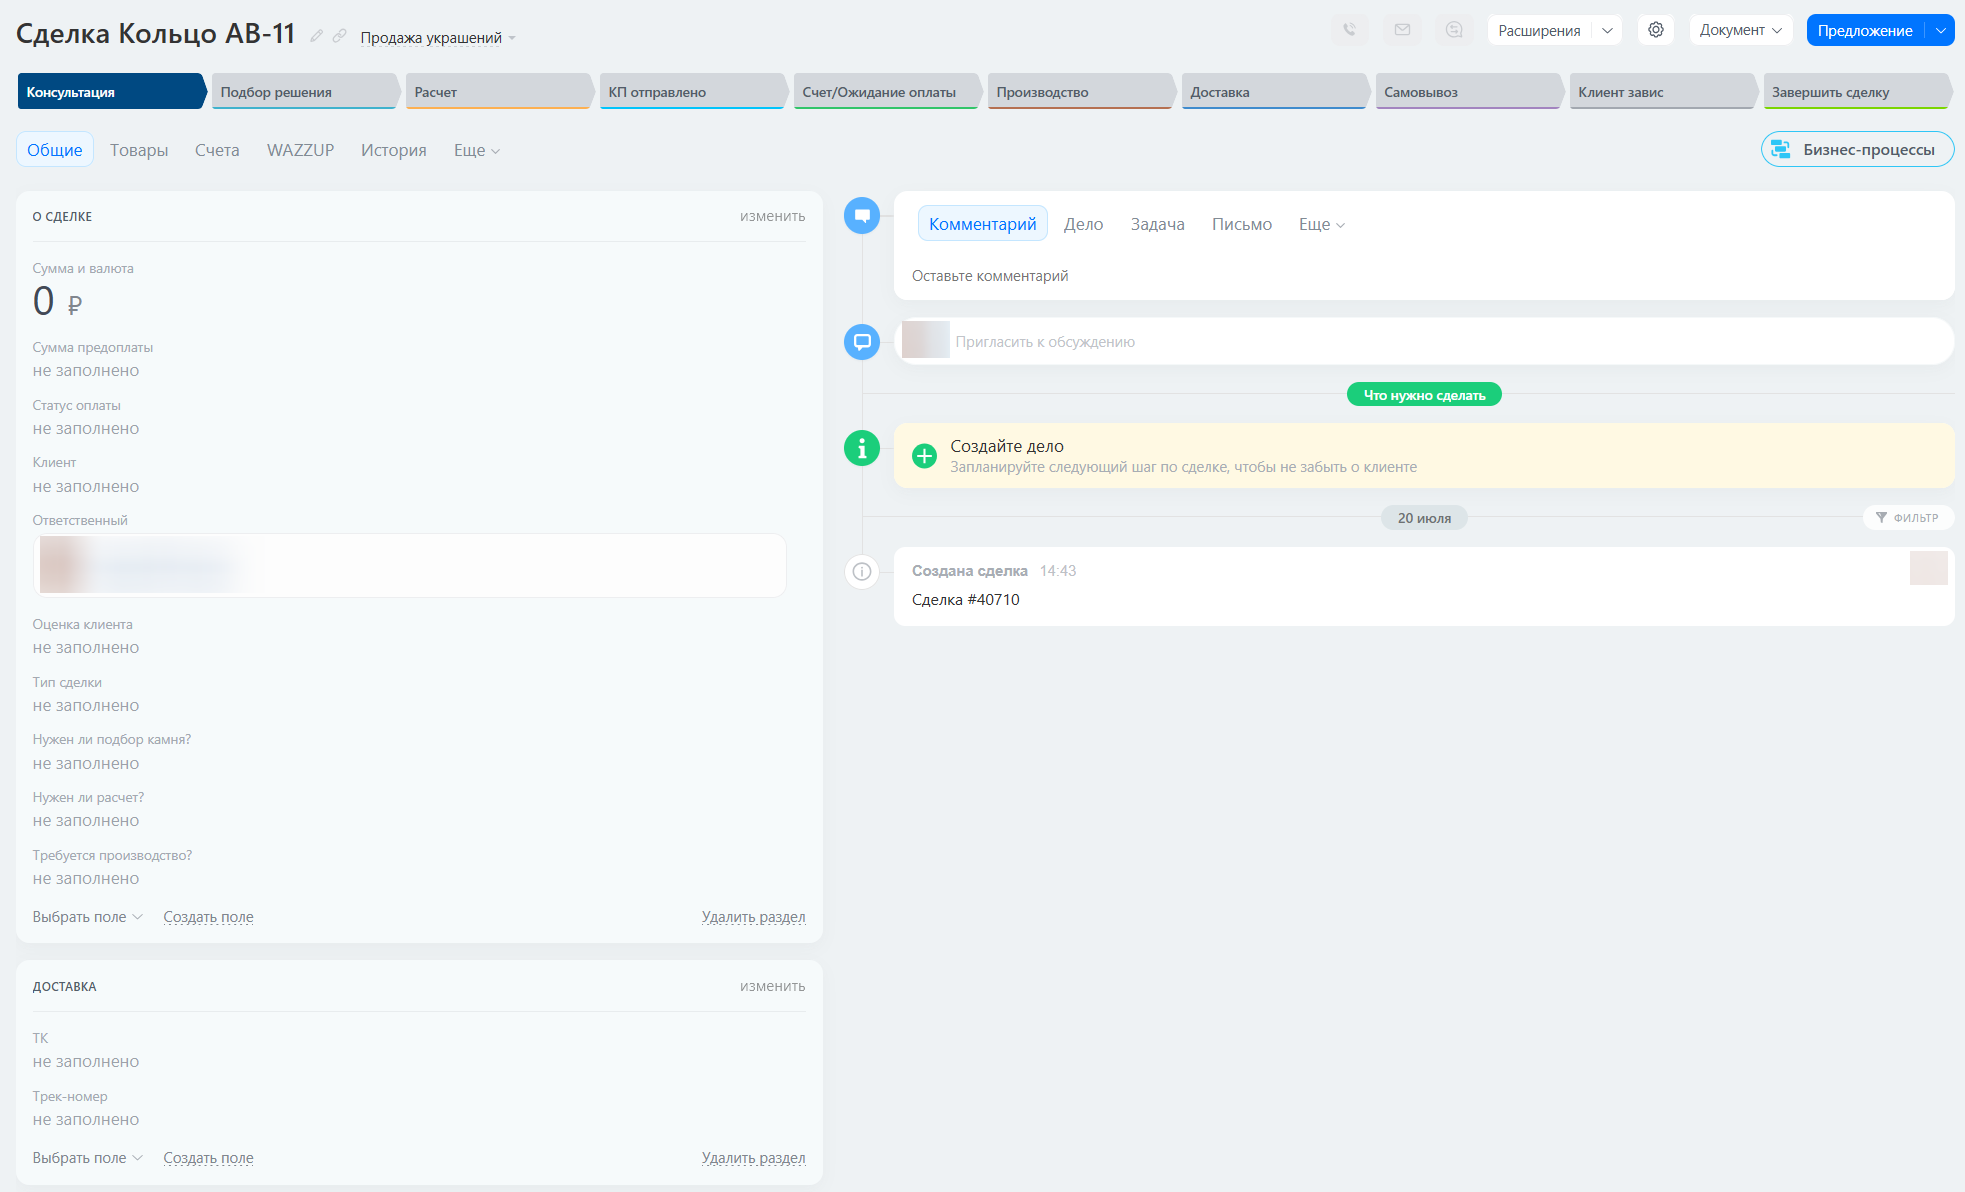Click the green info circle icon

click(x=862, y=448)
